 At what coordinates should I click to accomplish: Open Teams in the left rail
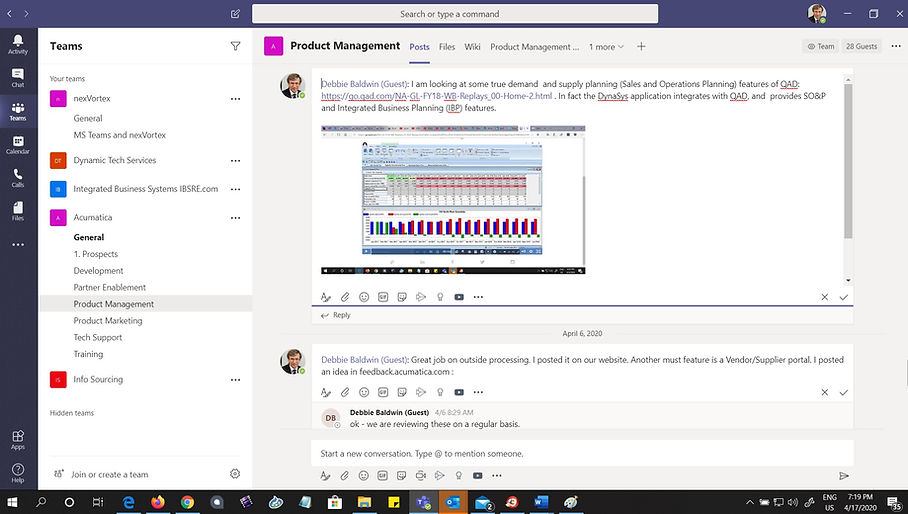[18, 111]
